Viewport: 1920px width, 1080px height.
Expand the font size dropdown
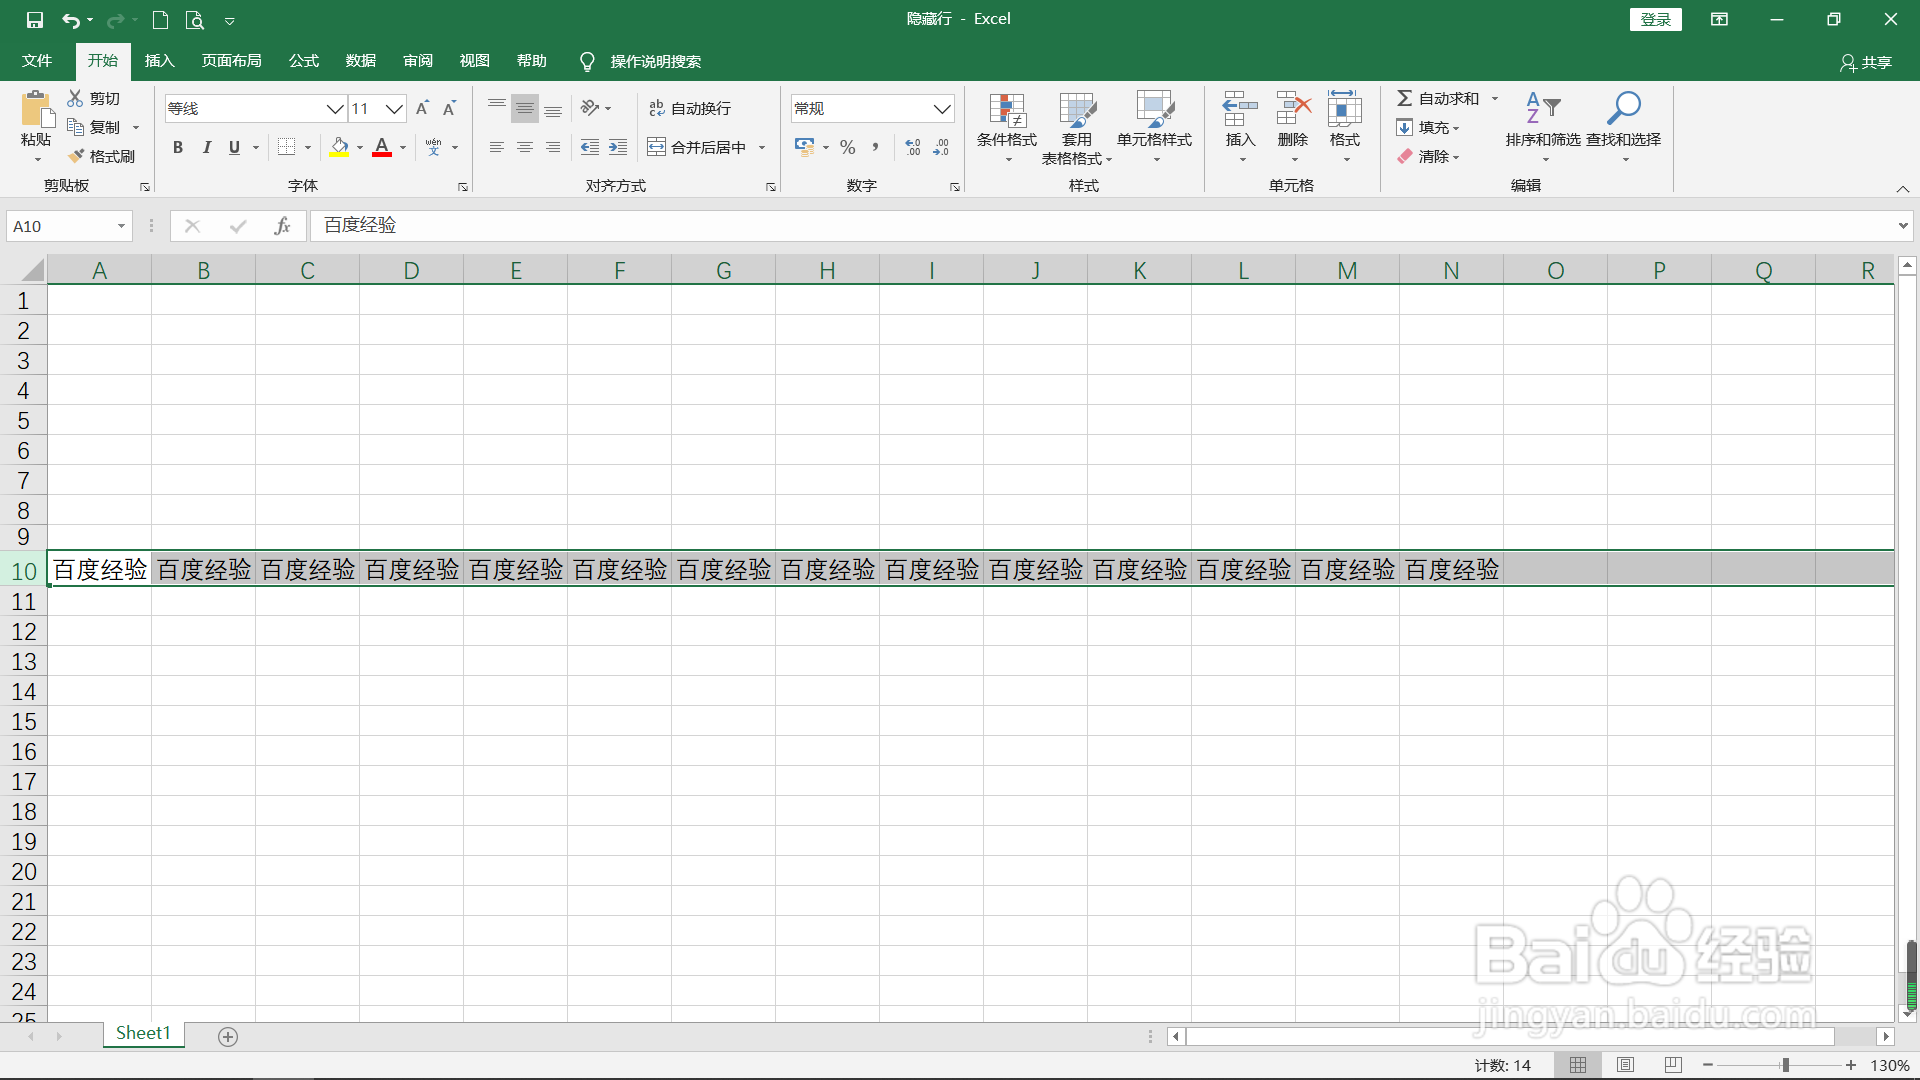click(395, 108)
